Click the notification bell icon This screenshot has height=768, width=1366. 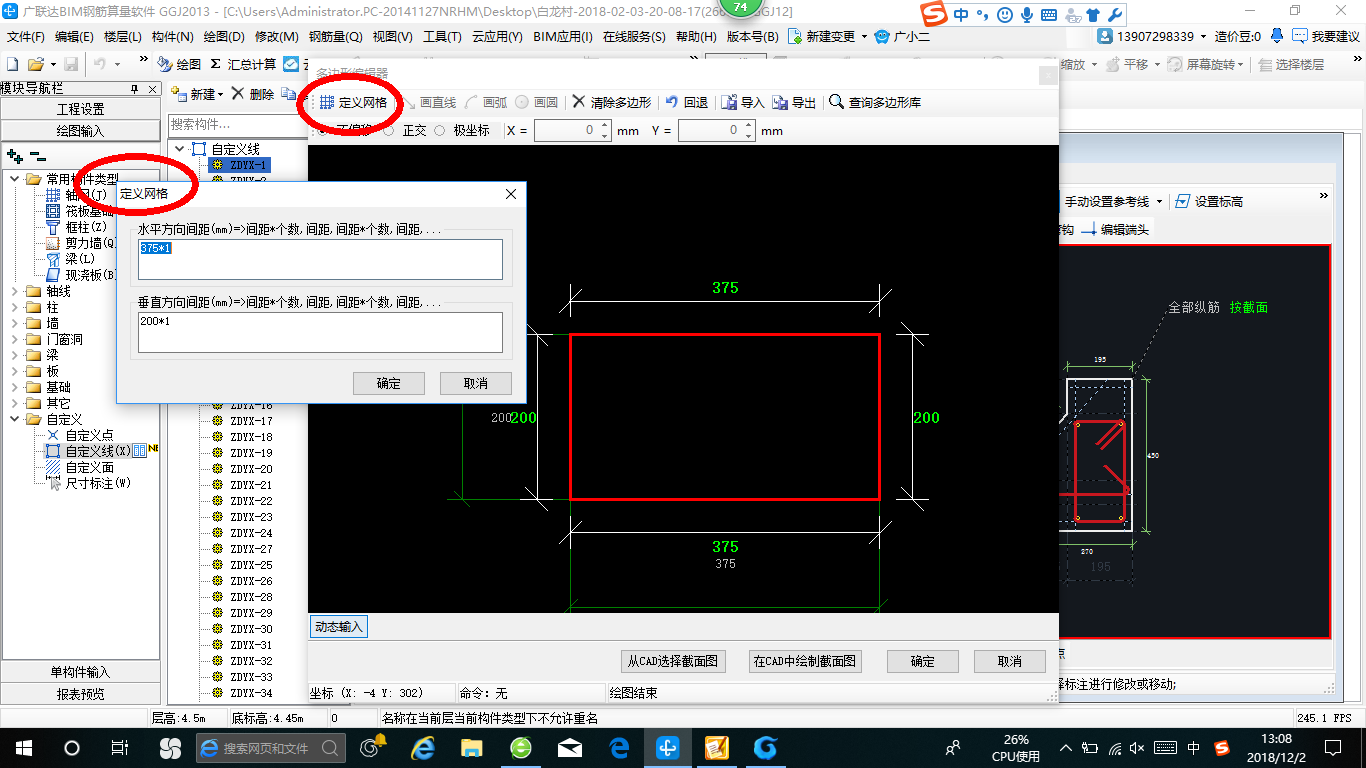coord(1276,36)
